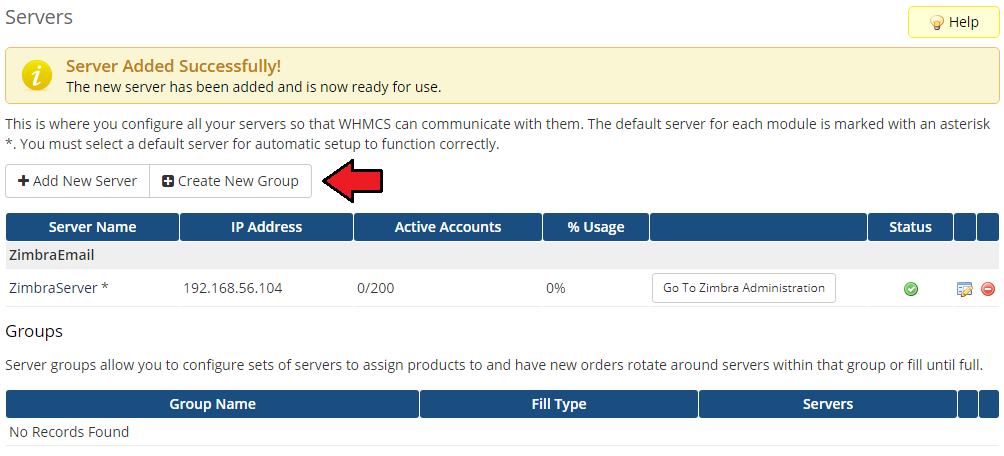Screen dimensions: 1004x456
Task: Click the Server Added Successfully! message
Action: tap(174, 67)
